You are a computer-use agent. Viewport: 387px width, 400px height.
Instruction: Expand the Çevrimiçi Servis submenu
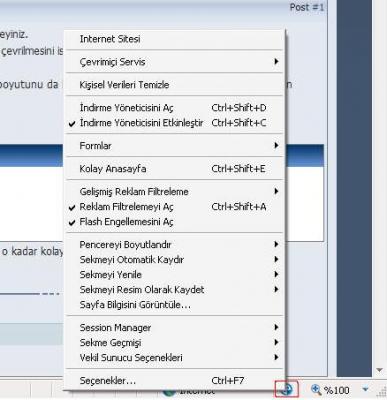(x=174, y=62)
